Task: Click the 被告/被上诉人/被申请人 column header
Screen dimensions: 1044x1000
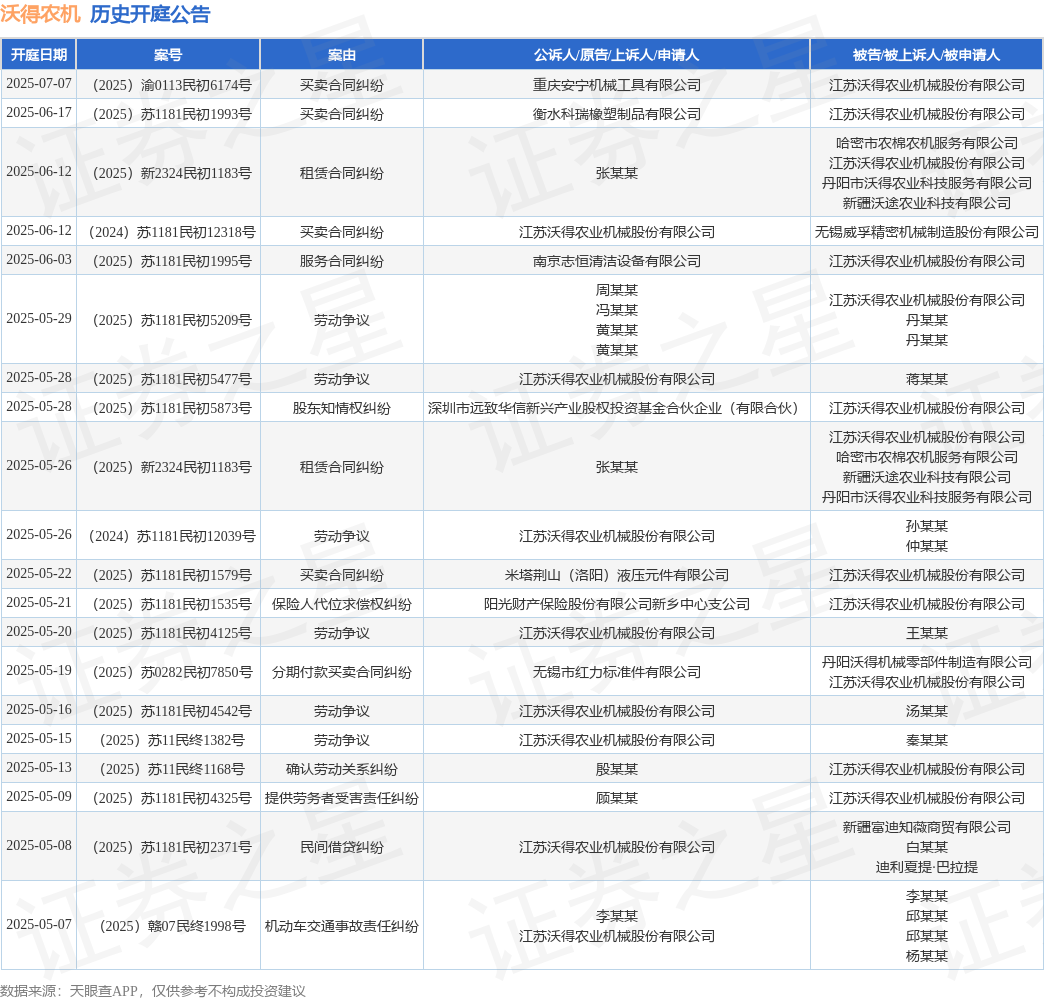Action: tap(926, 55)
